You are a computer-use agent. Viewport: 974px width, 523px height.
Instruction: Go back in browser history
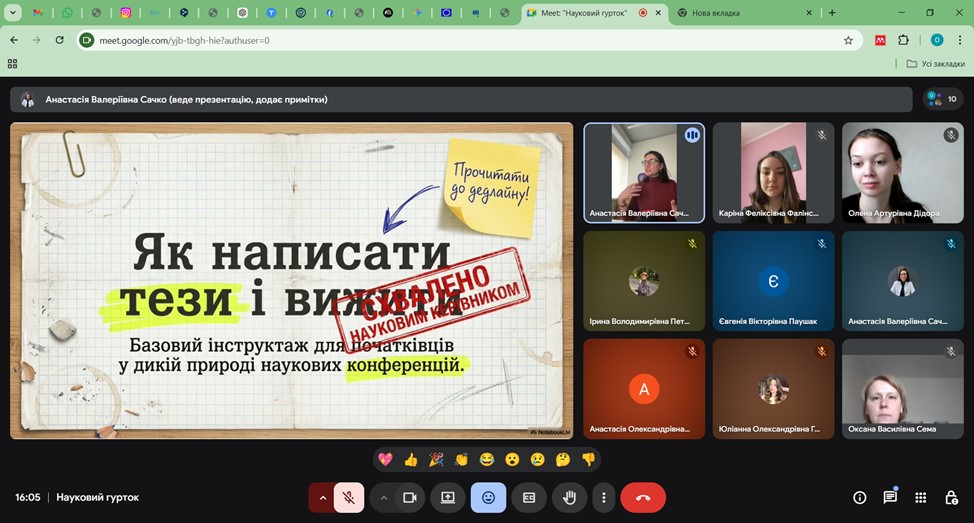click(14, 40)
